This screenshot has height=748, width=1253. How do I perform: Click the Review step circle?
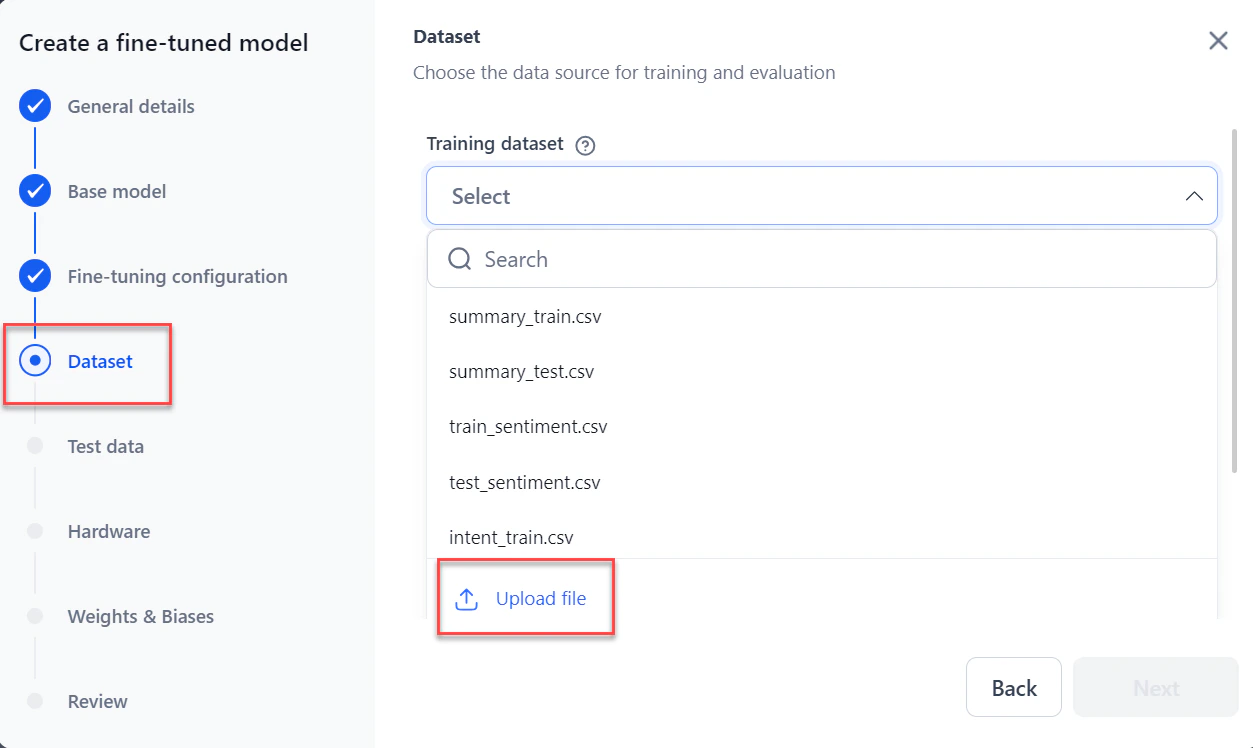tap(36, 700)
